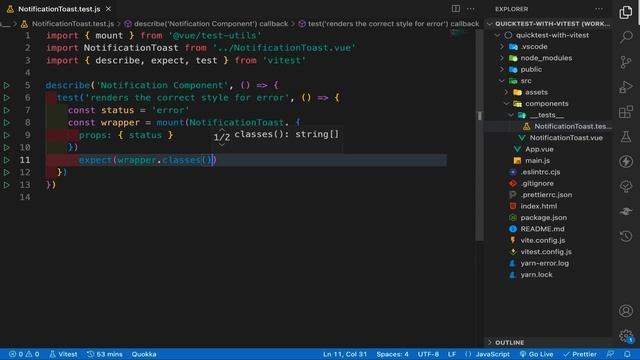Click Ln 11, Col 31 cursor position
Image resolution: width=640 pixels, height=360 pixels.
click(345, 354)
